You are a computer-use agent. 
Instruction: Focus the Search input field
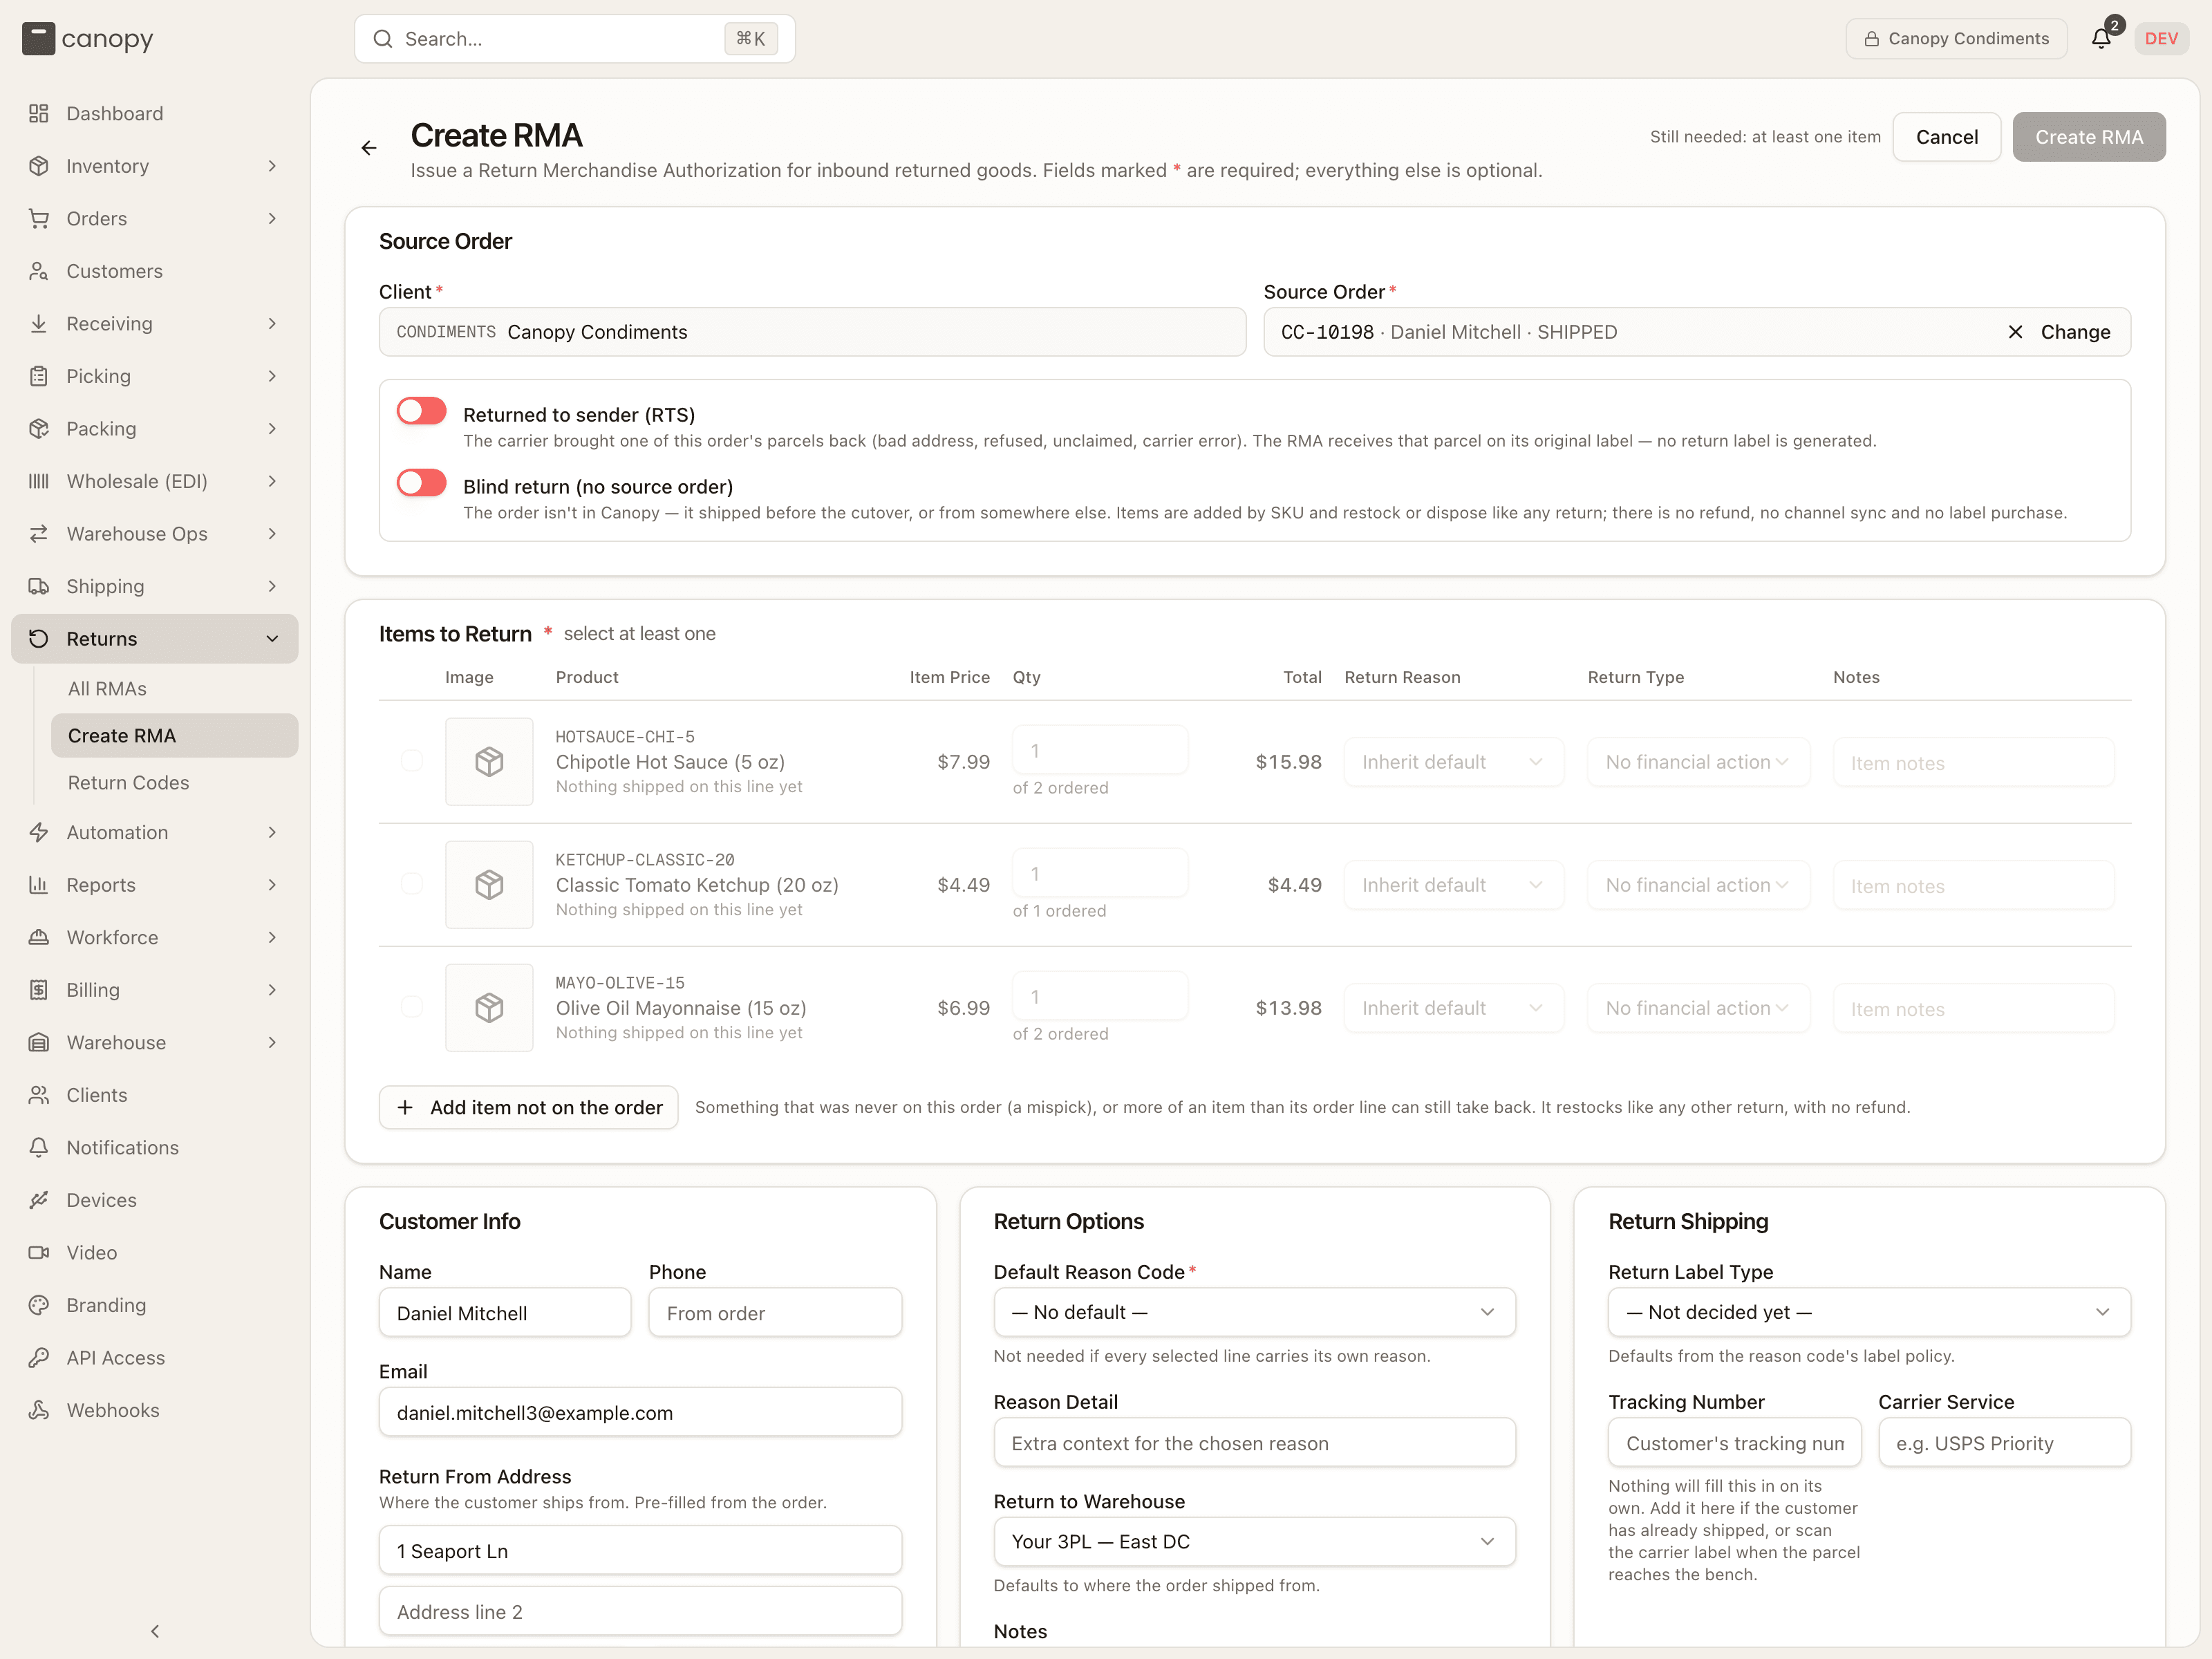[575, 39]
